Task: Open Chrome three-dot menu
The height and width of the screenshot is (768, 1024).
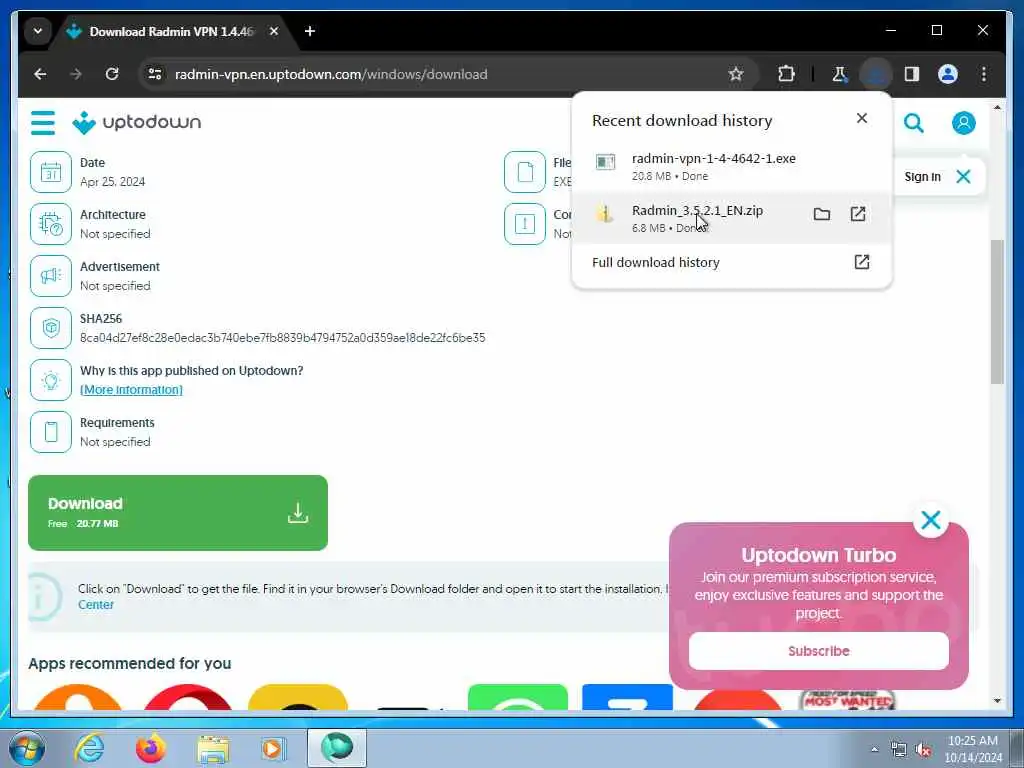Action: click(x=984, y=74)
